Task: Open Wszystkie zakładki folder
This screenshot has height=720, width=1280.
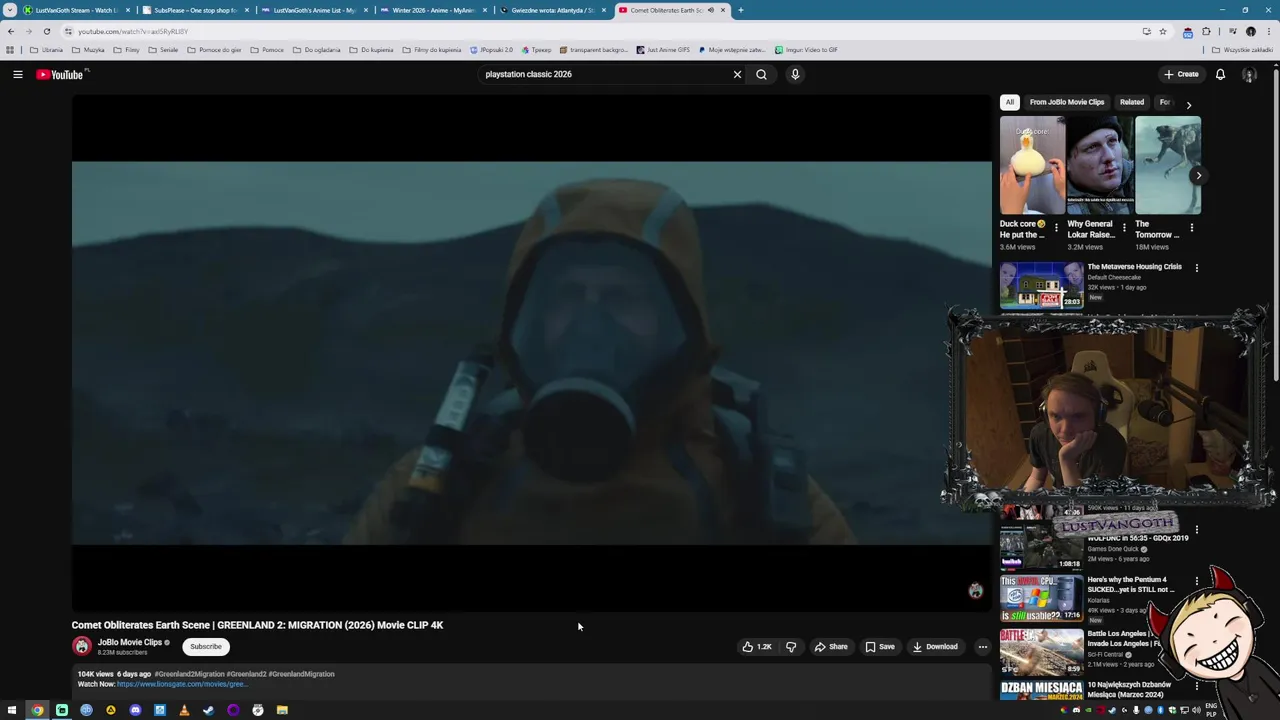Action: pyautogui.click(x=1243, y=50)
